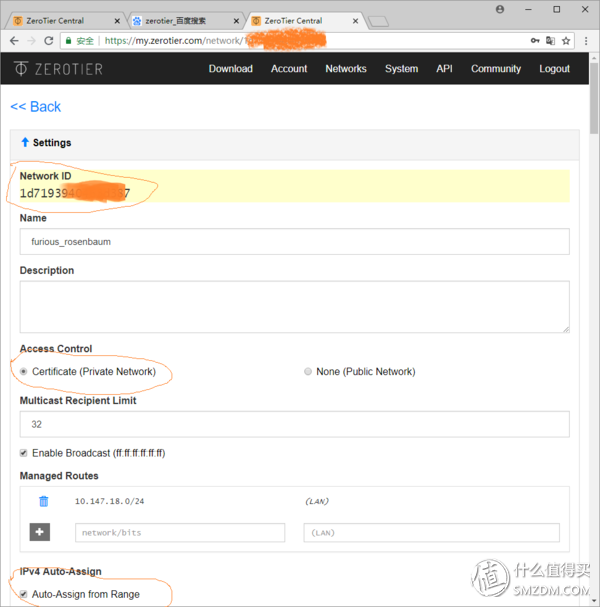Click the ZeroTier logo
600x607 pixels.
58,69
